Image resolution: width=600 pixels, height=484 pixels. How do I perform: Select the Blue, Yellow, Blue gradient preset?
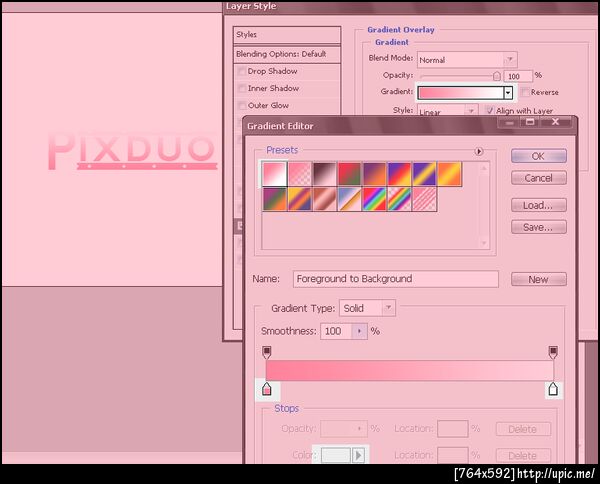[424, 174]
